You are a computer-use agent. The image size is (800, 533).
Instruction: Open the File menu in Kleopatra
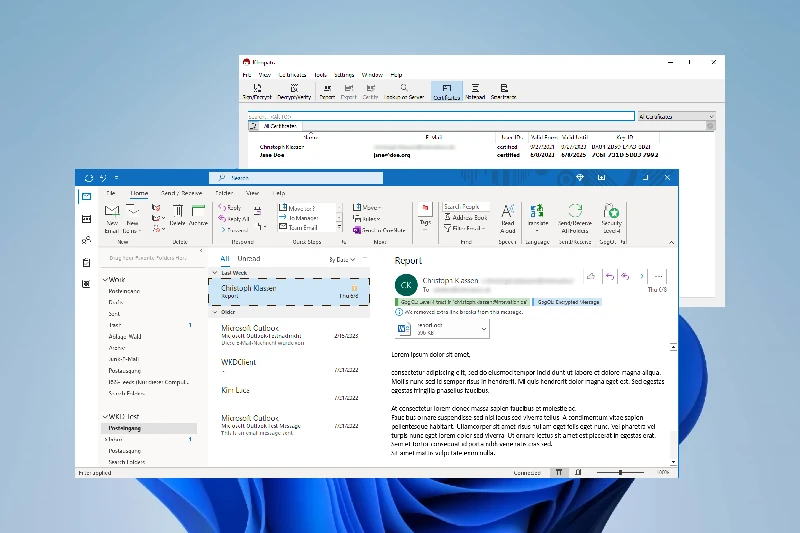pos(247,75)
